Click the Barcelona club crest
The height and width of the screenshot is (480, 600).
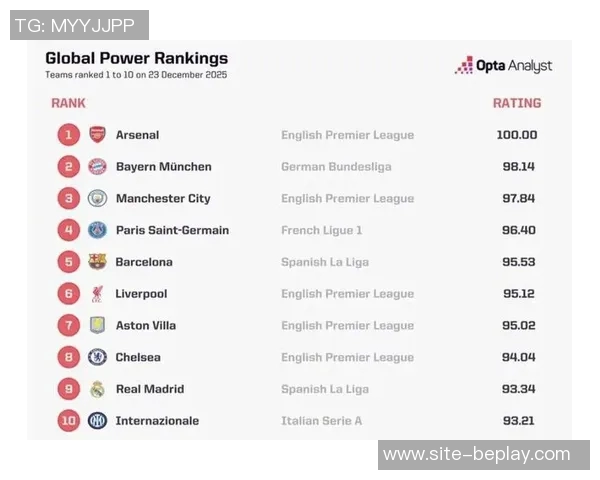coord(97,262)
